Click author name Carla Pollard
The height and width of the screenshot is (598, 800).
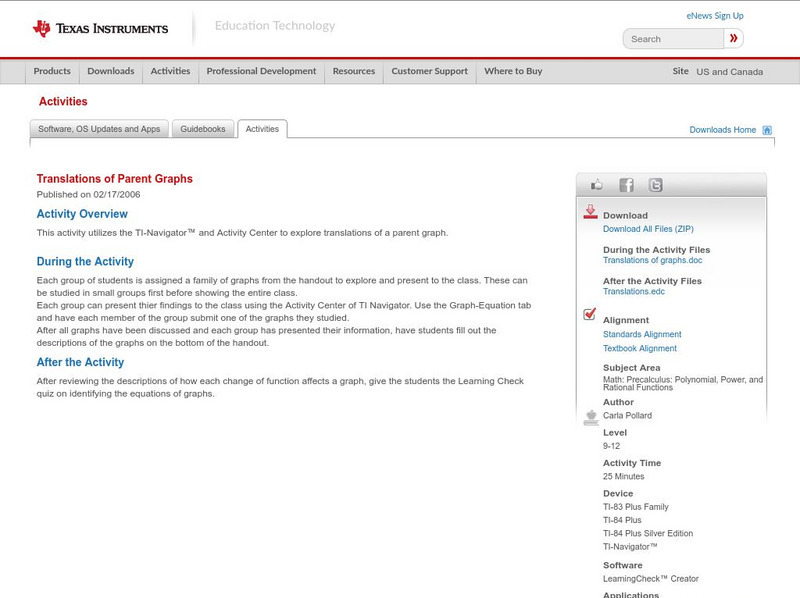(x=628, y=415)
